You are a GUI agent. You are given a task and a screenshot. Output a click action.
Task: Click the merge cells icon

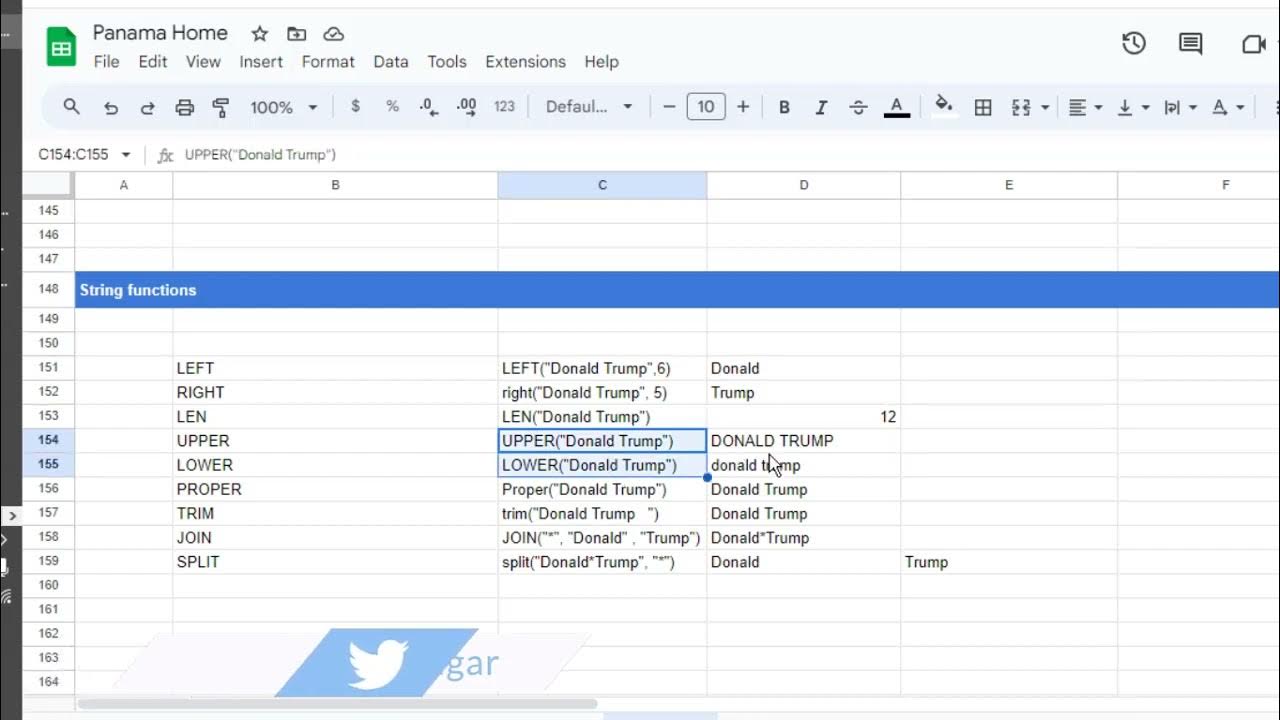(1021, 107)
